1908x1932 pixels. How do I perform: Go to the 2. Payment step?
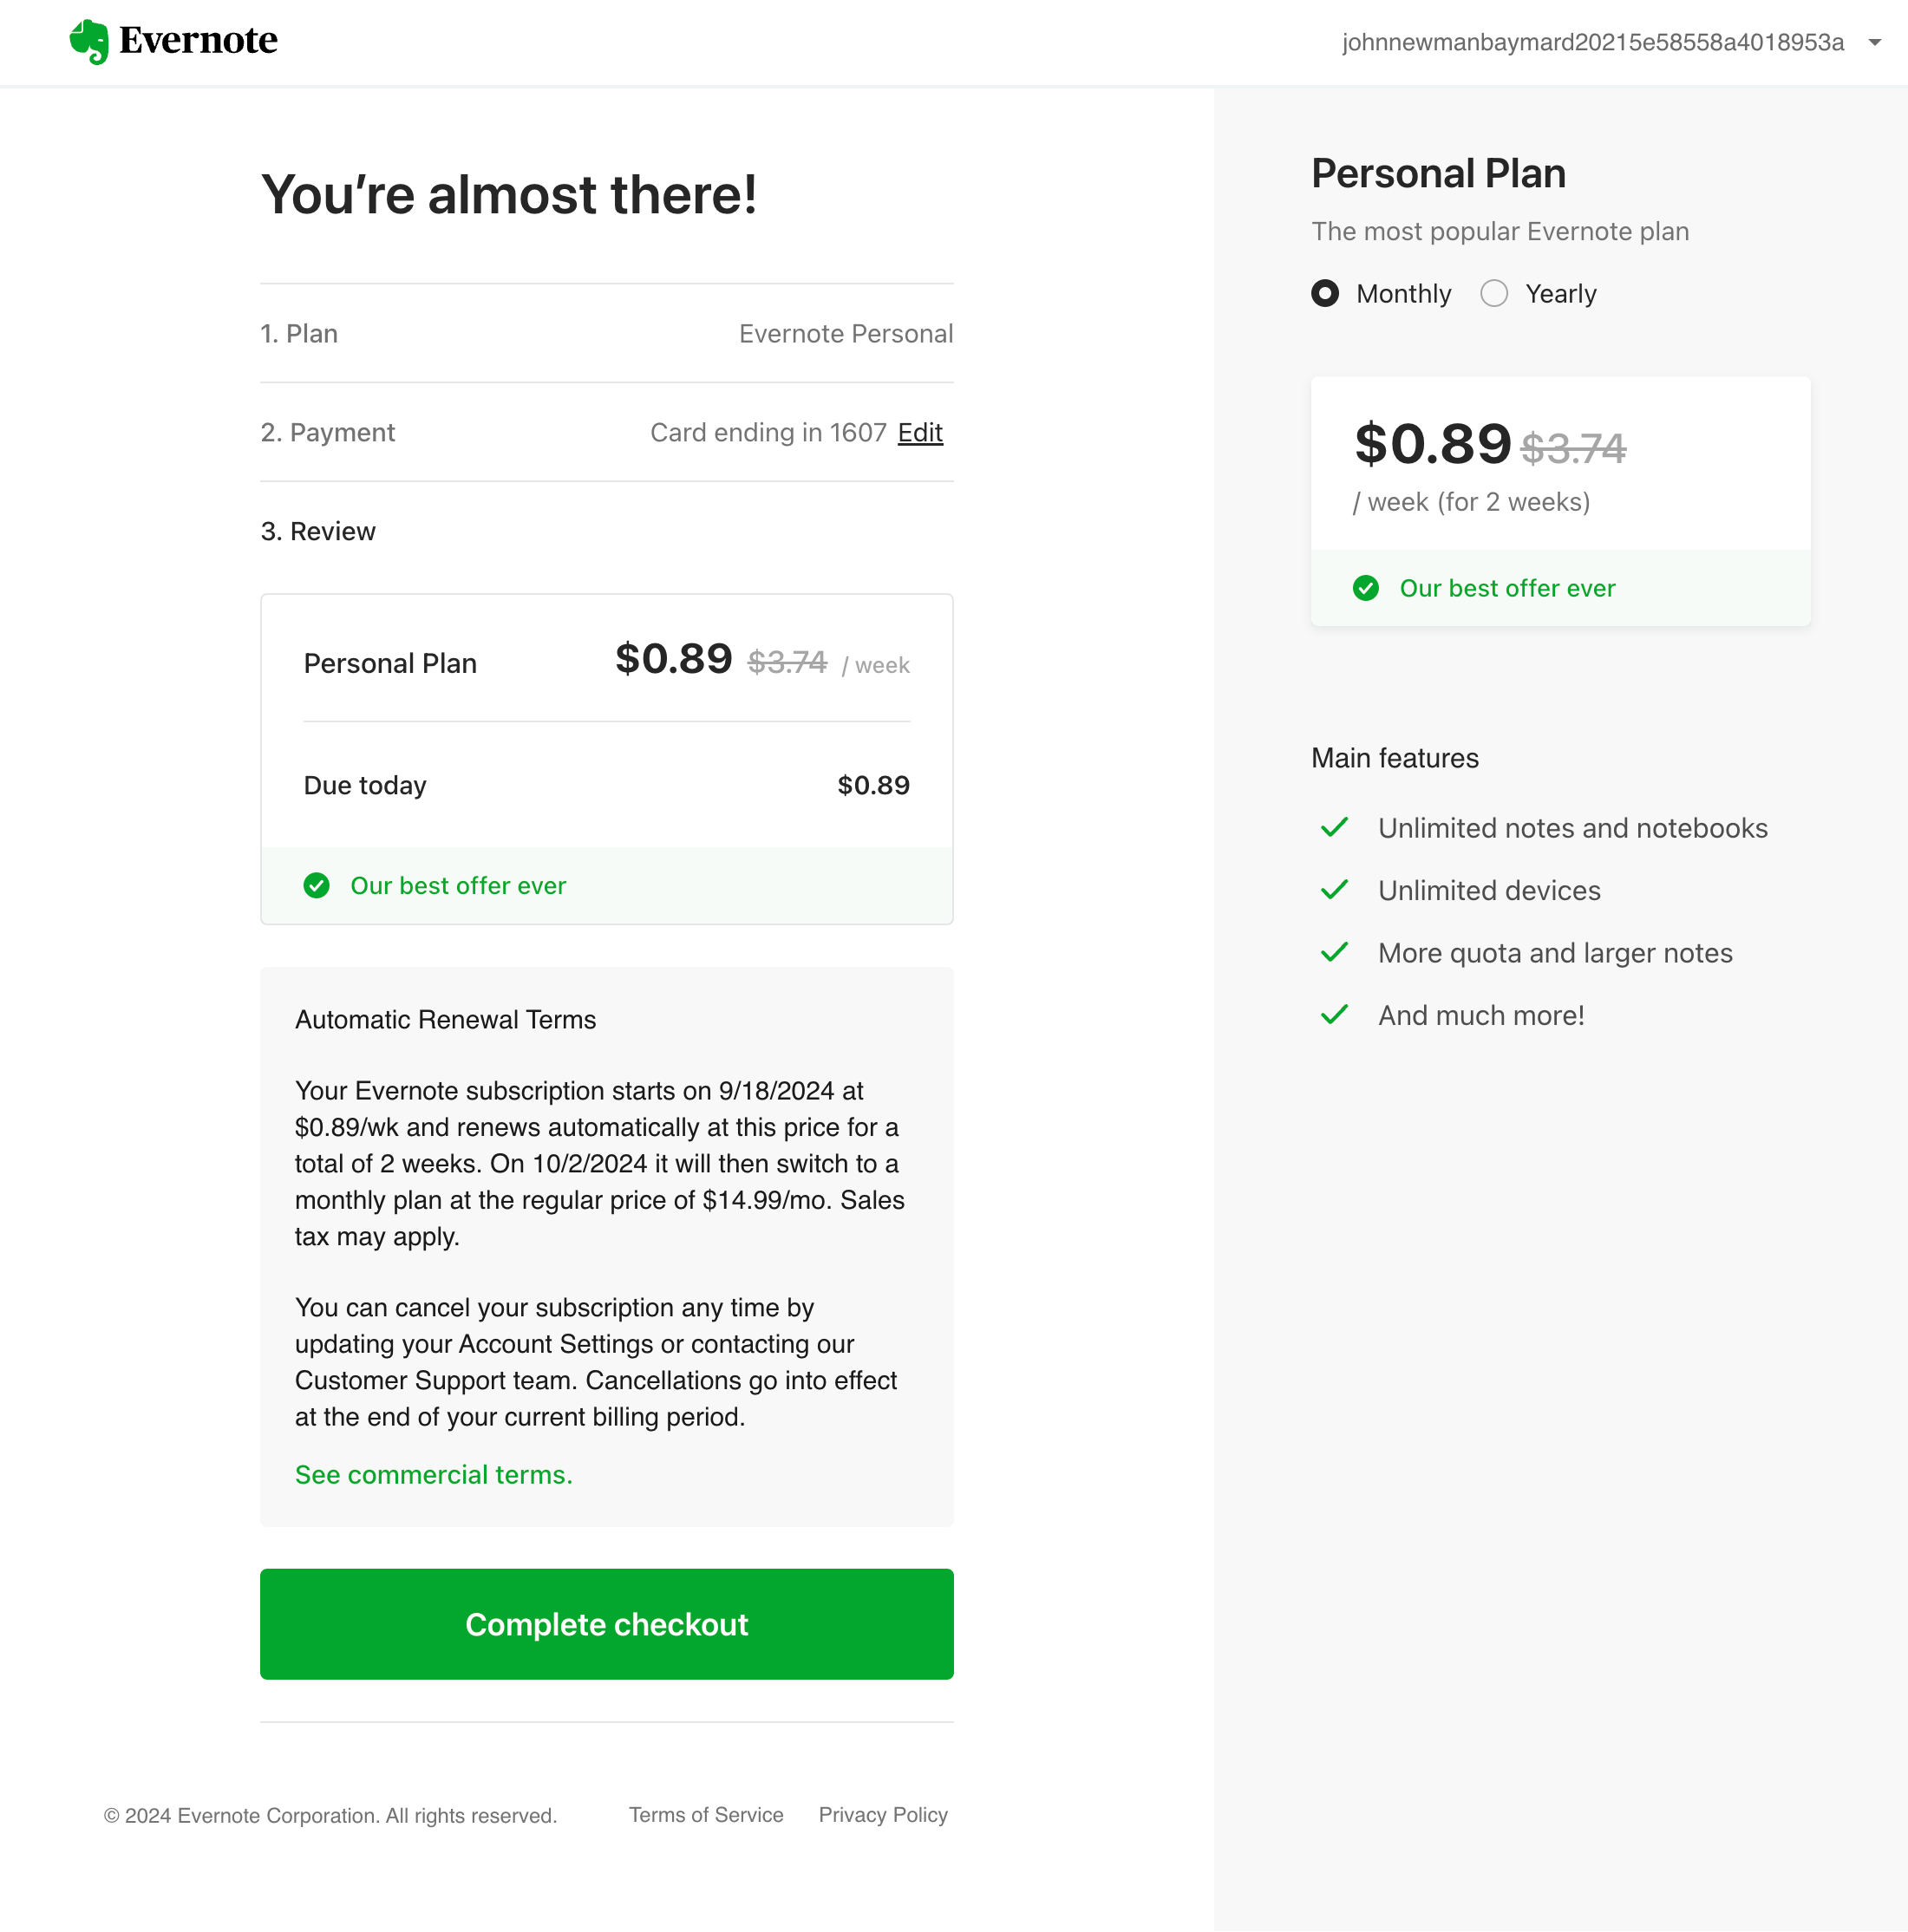point(327,432)
